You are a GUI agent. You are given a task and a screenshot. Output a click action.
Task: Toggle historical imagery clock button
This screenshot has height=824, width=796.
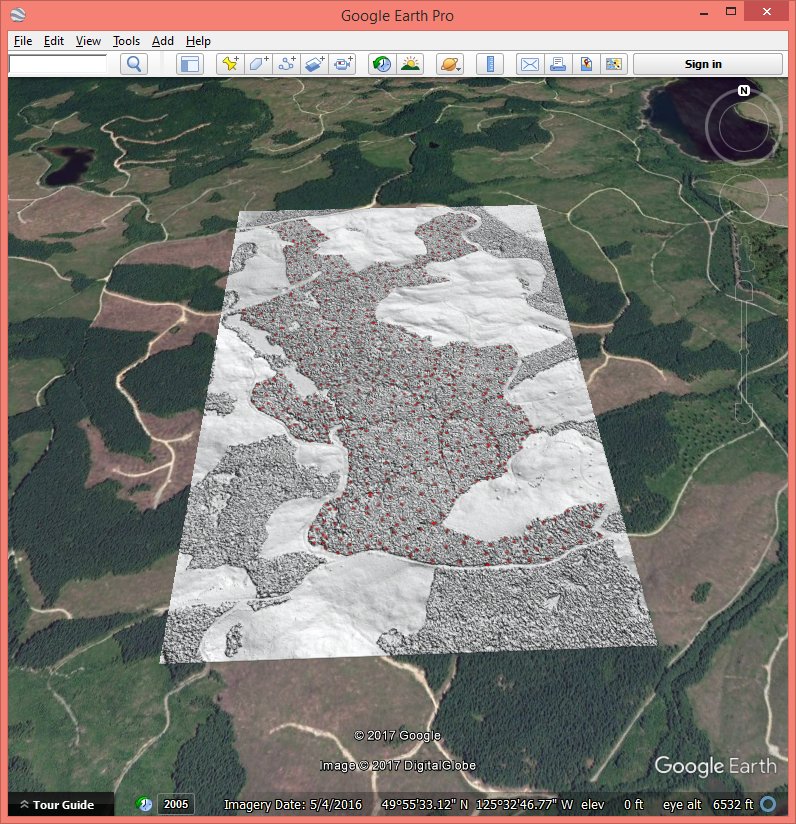click(x=381, y=64)
